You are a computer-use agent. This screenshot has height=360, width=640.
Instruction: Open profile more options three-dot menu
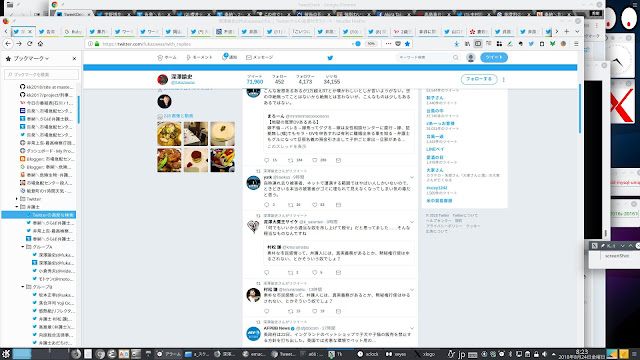click(x=504, y=80)
